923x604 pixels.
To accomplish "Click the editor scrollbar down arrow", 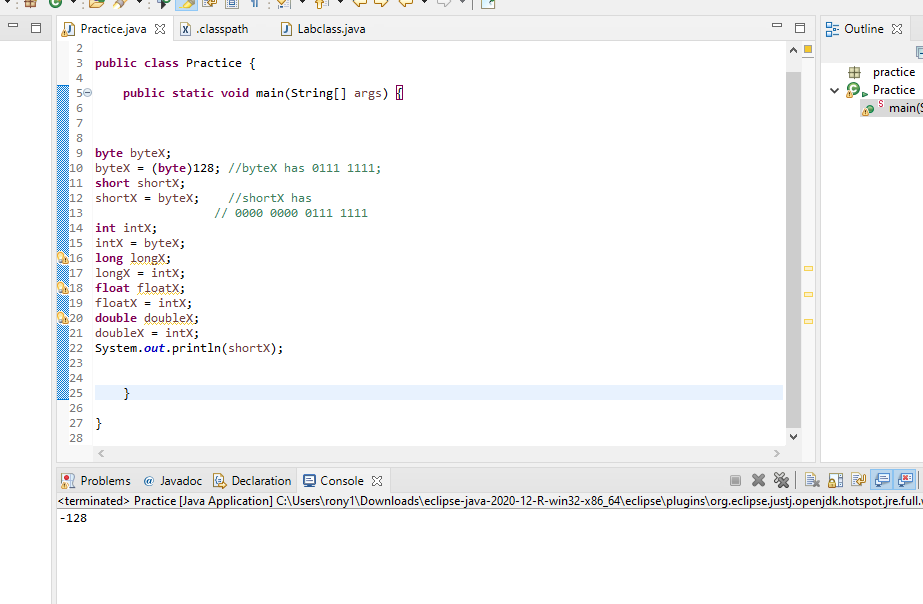I will point(792,437).
